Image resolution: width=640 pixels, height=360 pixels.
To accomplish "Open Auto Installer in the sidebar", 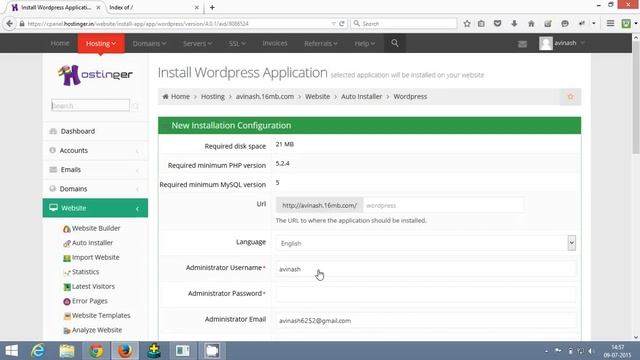I will [88, 243].
